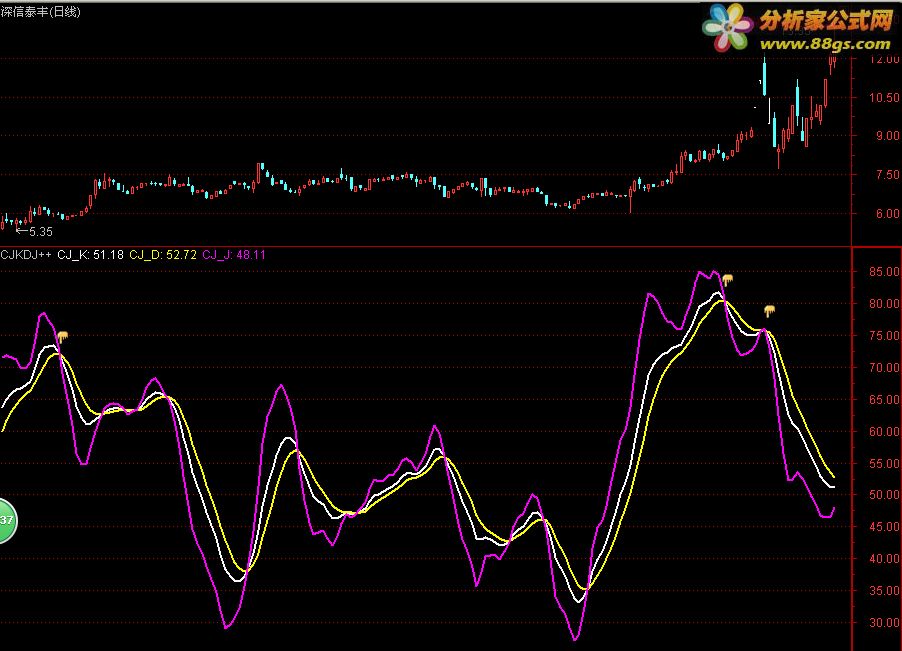Click the sell signal icon near 80.00 level

coord(769,312)
